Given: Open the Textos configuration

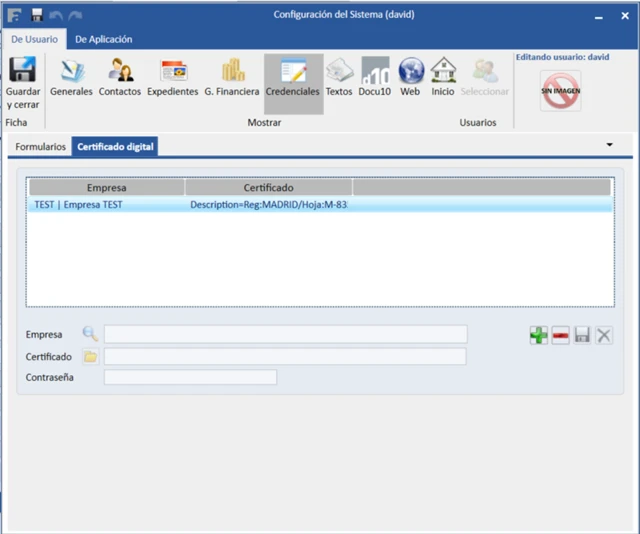Looking at the screenshot, I should click(339, 78).
